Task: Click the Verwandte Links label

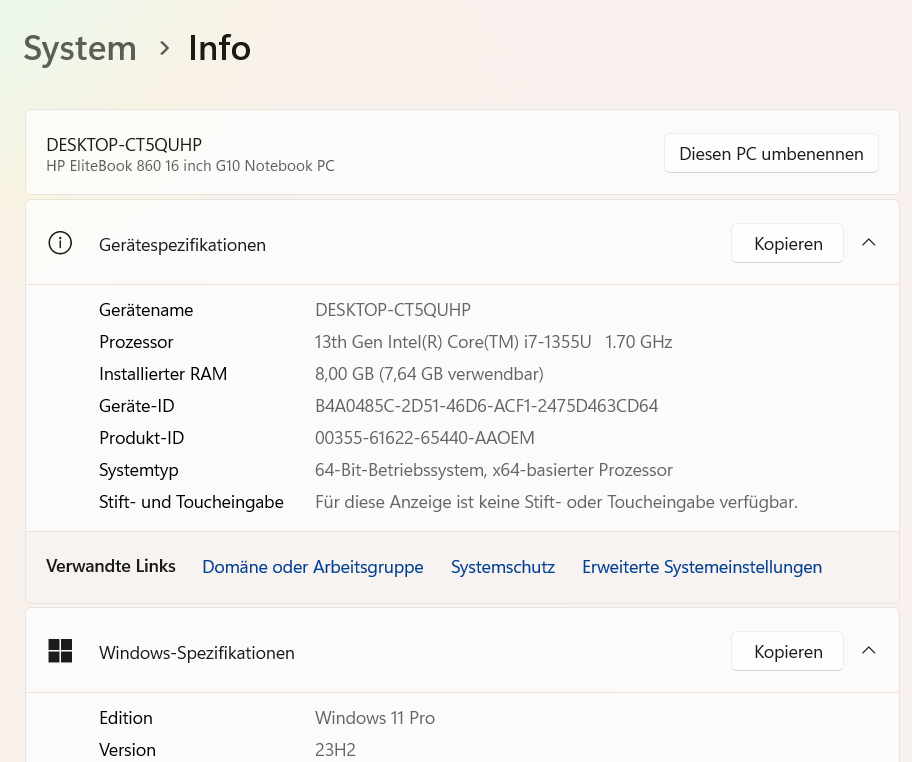Action: click(111, 566)
